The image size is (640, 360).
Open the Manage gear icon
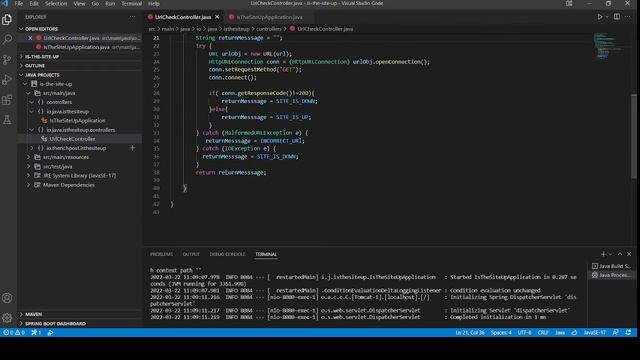(7, 318)
